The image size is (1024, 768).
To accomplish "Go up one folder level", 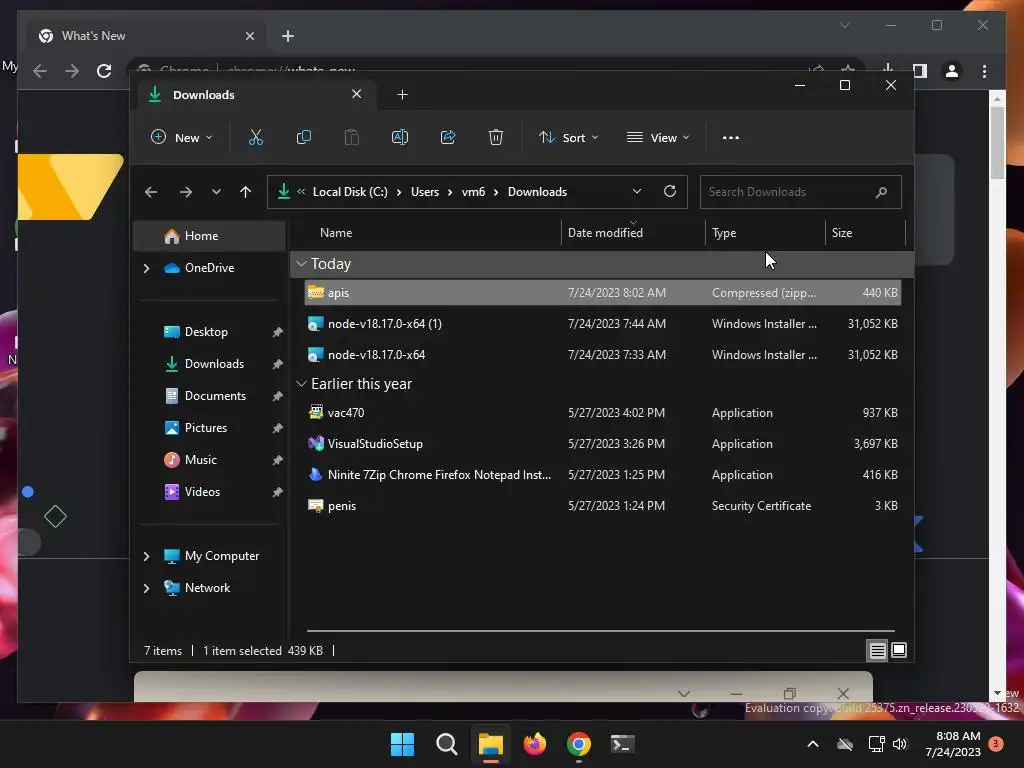I will pyautogui.click(x=246, y=192).
